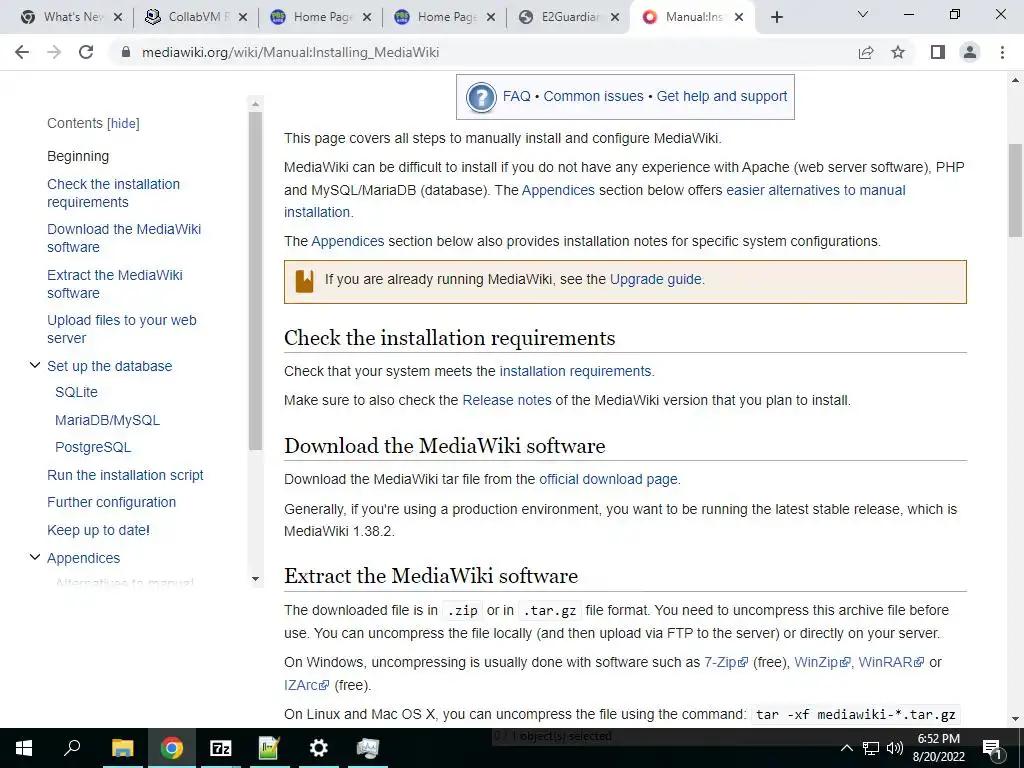The image size is (1024, 768).
Task: Go to Upload files to your web server
Action: 121,328
